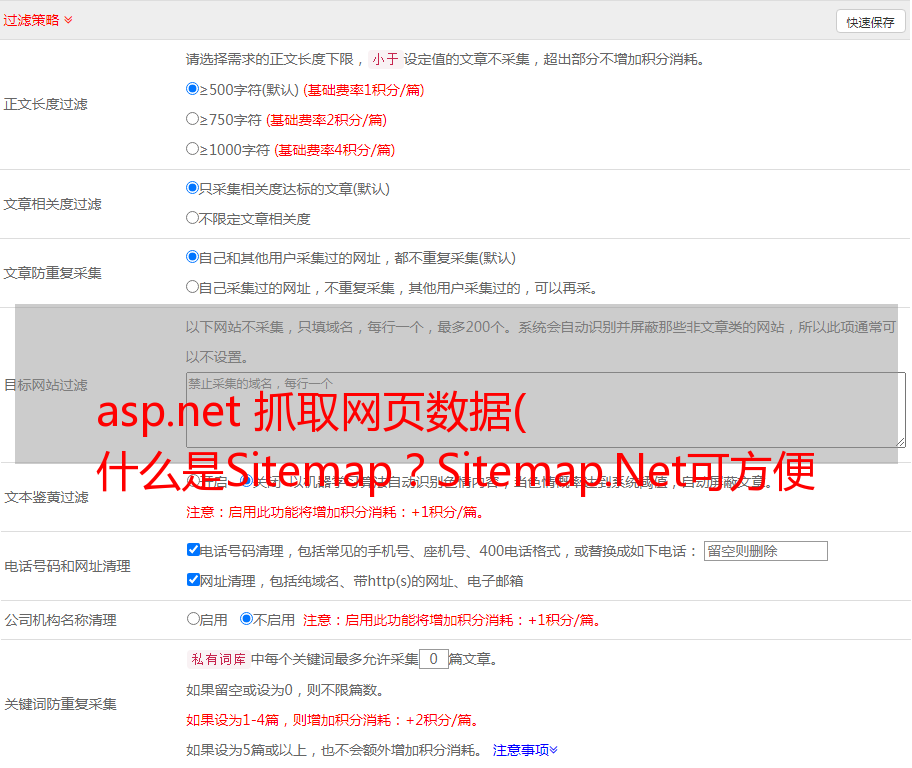Click the 小于 highlighted tag
The image size is (912, 768).
pos(385,59)
